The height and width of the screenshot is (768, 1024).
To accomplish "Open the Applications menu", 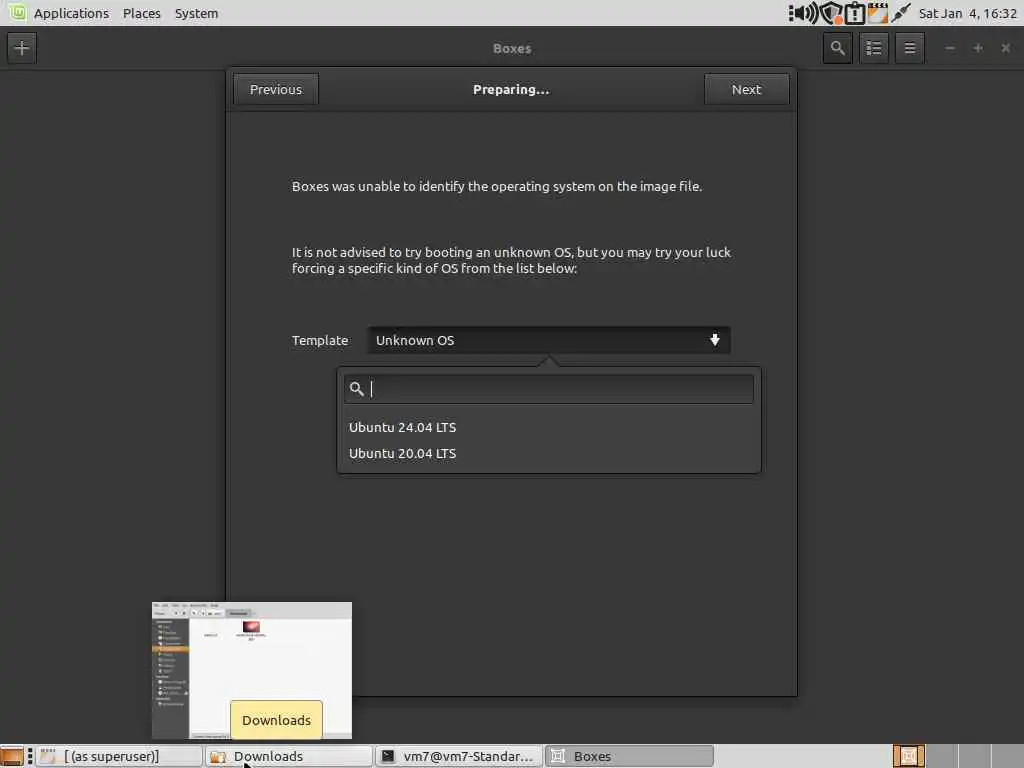I will tap(71, 13).
